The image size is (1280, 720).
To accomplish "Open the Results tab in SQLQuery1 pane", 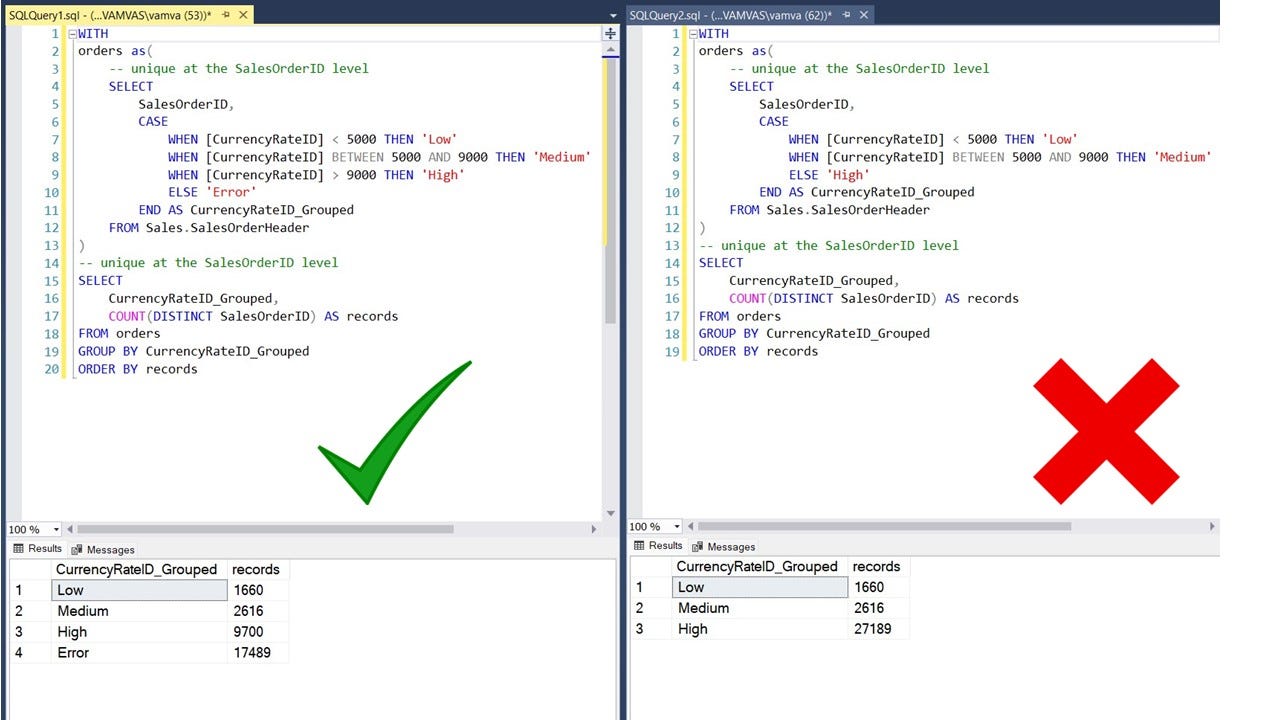I will (x=38, y=548).
